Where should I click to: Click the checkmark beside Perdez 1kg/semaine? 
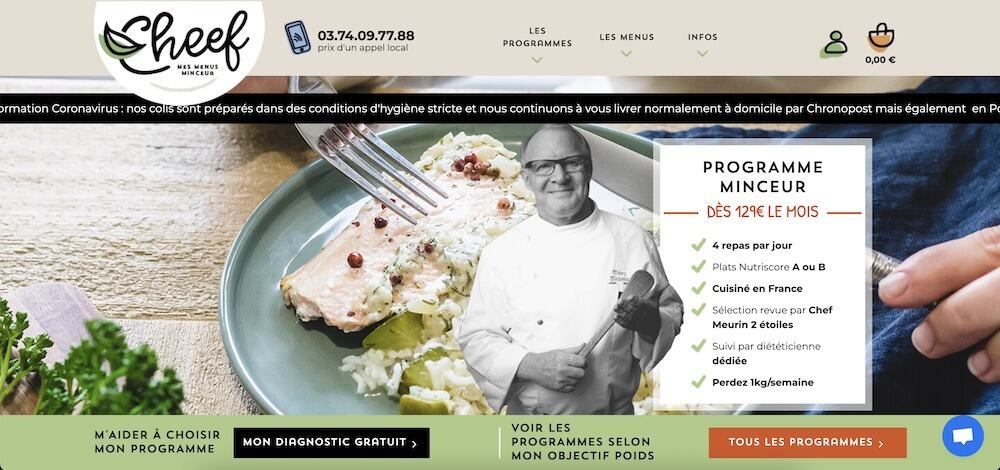(x=698, y=382)
